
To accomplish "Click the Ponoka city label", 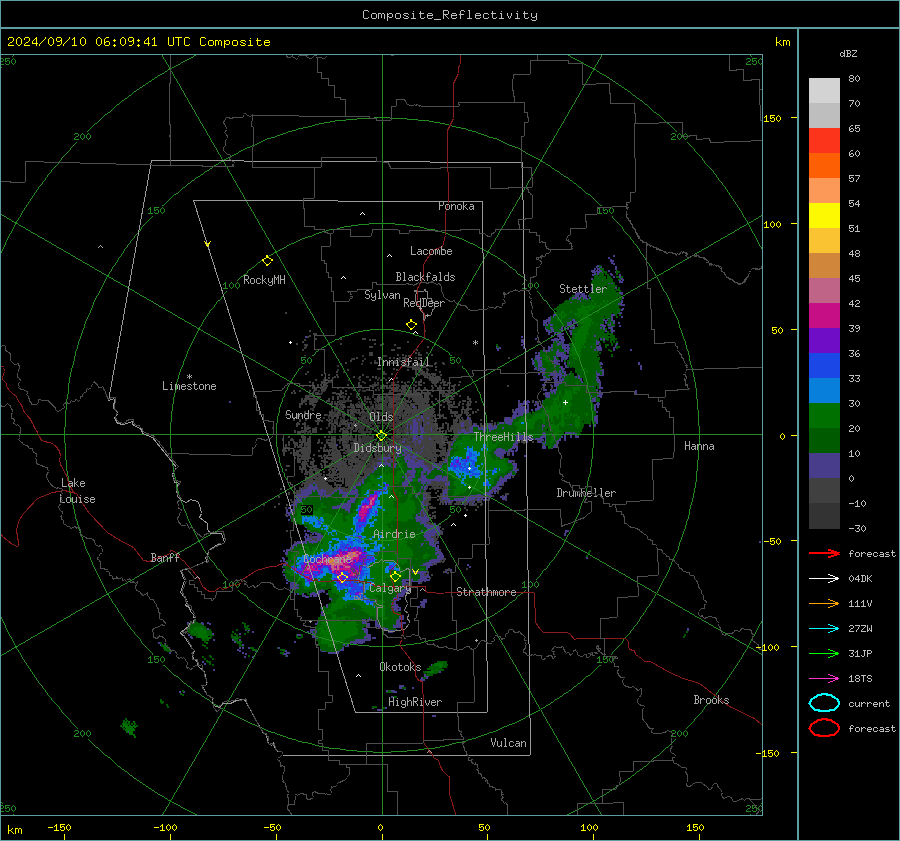I will (456, 206).
